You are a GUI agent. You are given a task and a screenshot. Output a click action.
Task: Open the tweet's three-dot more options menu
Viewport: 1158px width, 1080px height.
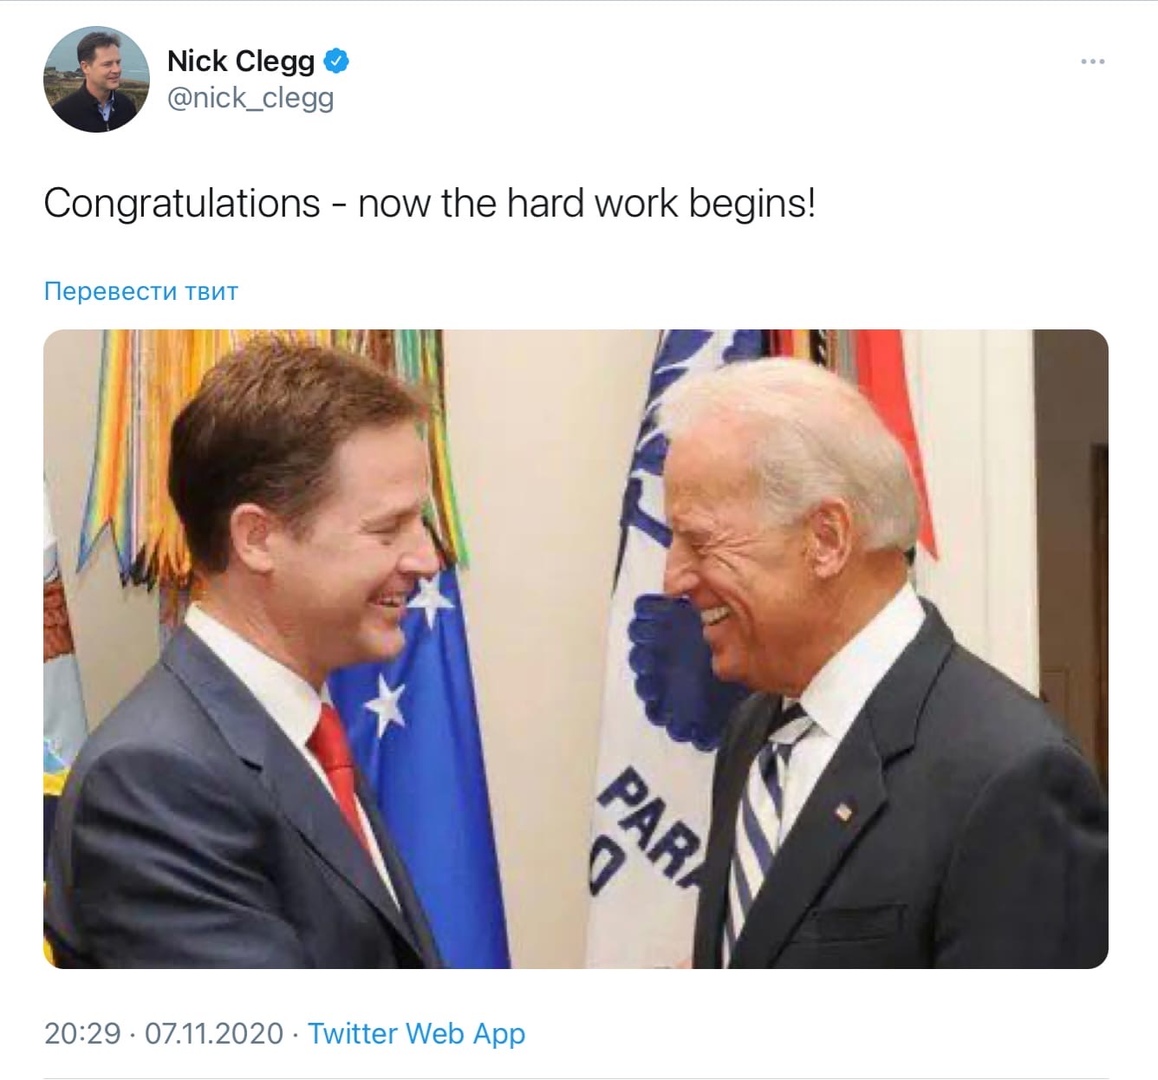[x=1092, y=61]
